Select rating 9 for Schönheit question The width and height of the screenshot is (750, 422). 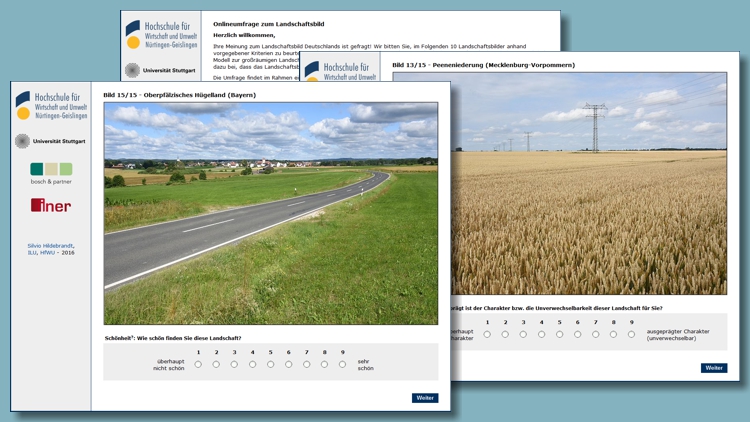tap(342, 364)
